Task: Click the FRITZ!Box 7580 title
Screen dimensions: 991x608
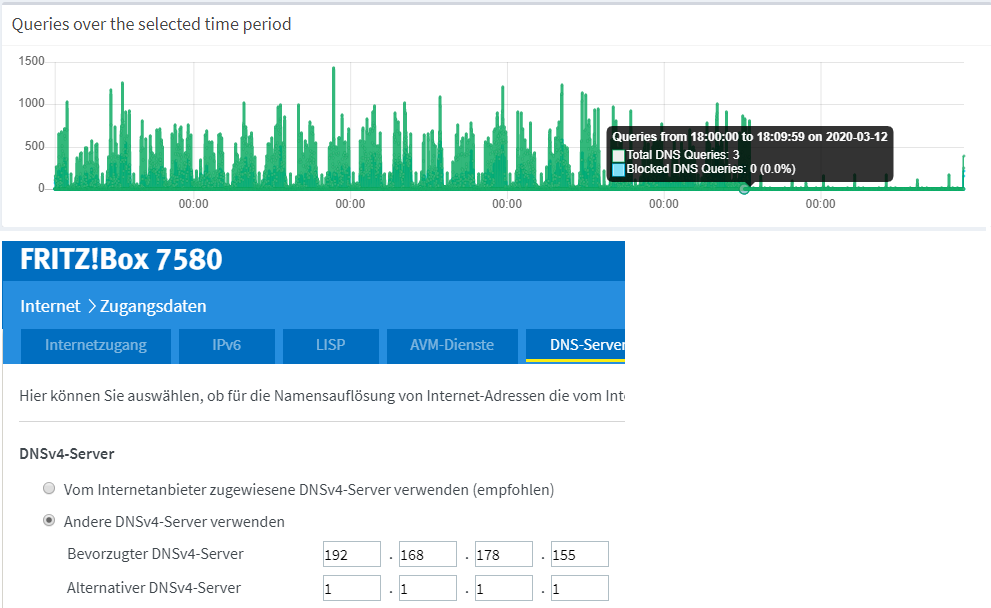Action: click(121, 260)
